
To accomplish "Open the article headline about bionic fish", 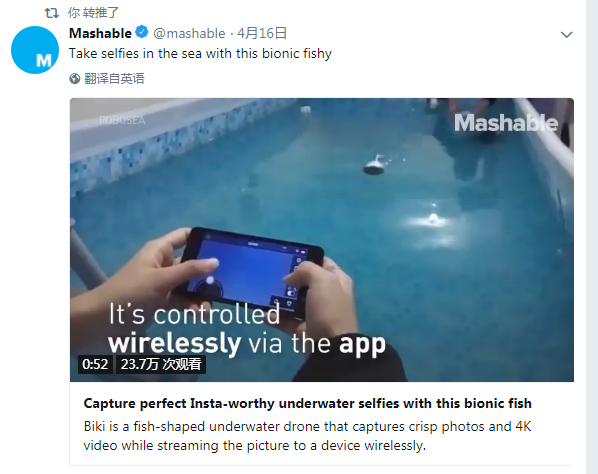I will tap(307, 403).
